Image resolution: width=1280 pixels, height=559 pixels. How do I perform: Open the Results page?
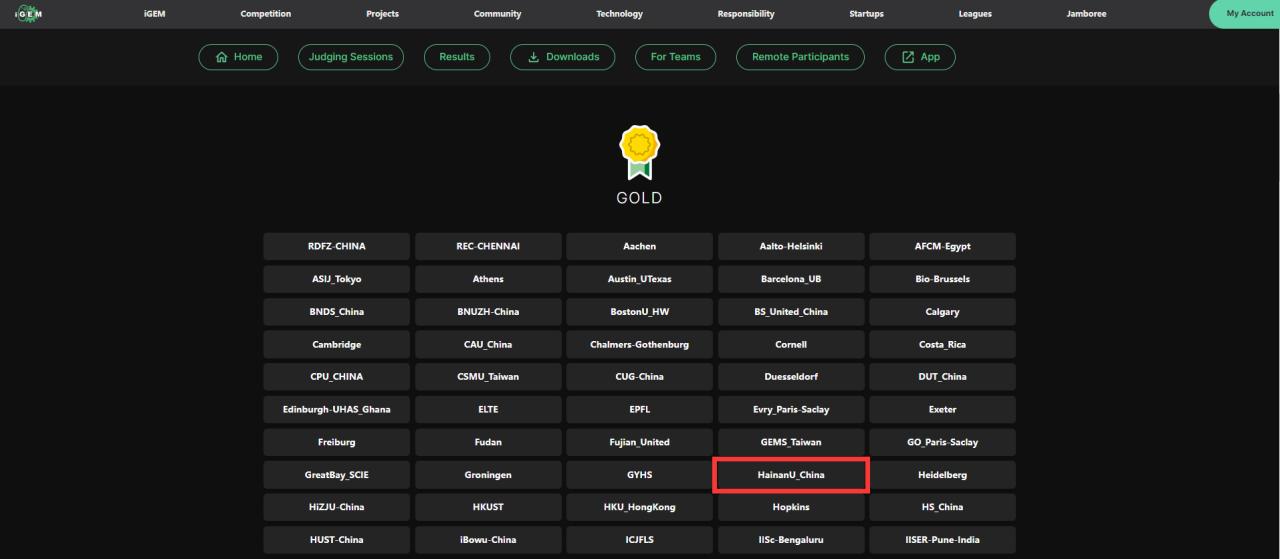[457, 57]
